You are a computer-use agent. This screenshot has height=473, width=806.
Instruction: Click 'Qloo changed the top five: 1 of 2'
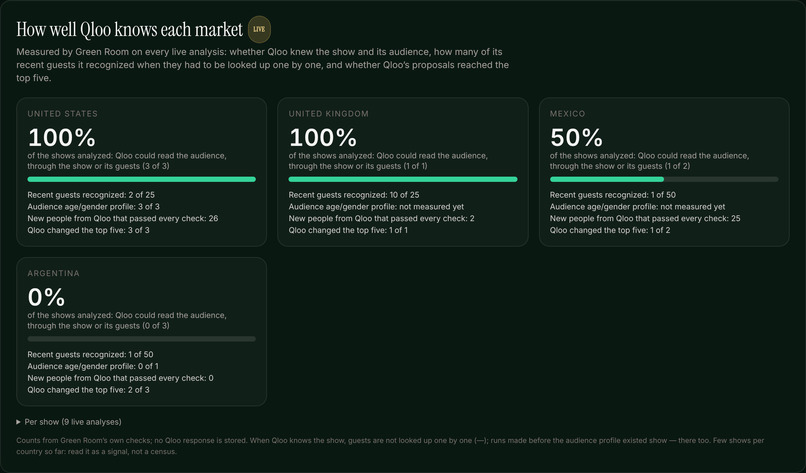pyautogui.click(x=610, y=230)
